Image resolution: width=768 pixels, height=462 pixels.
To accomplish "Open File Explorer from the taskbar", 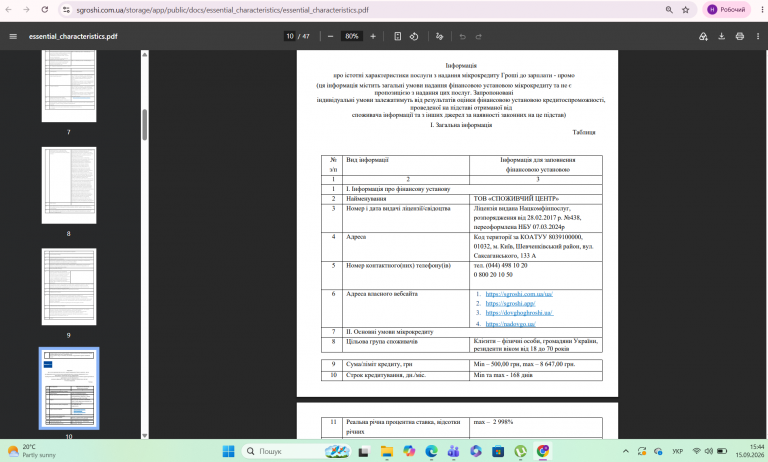I will (x=387, y=451).
